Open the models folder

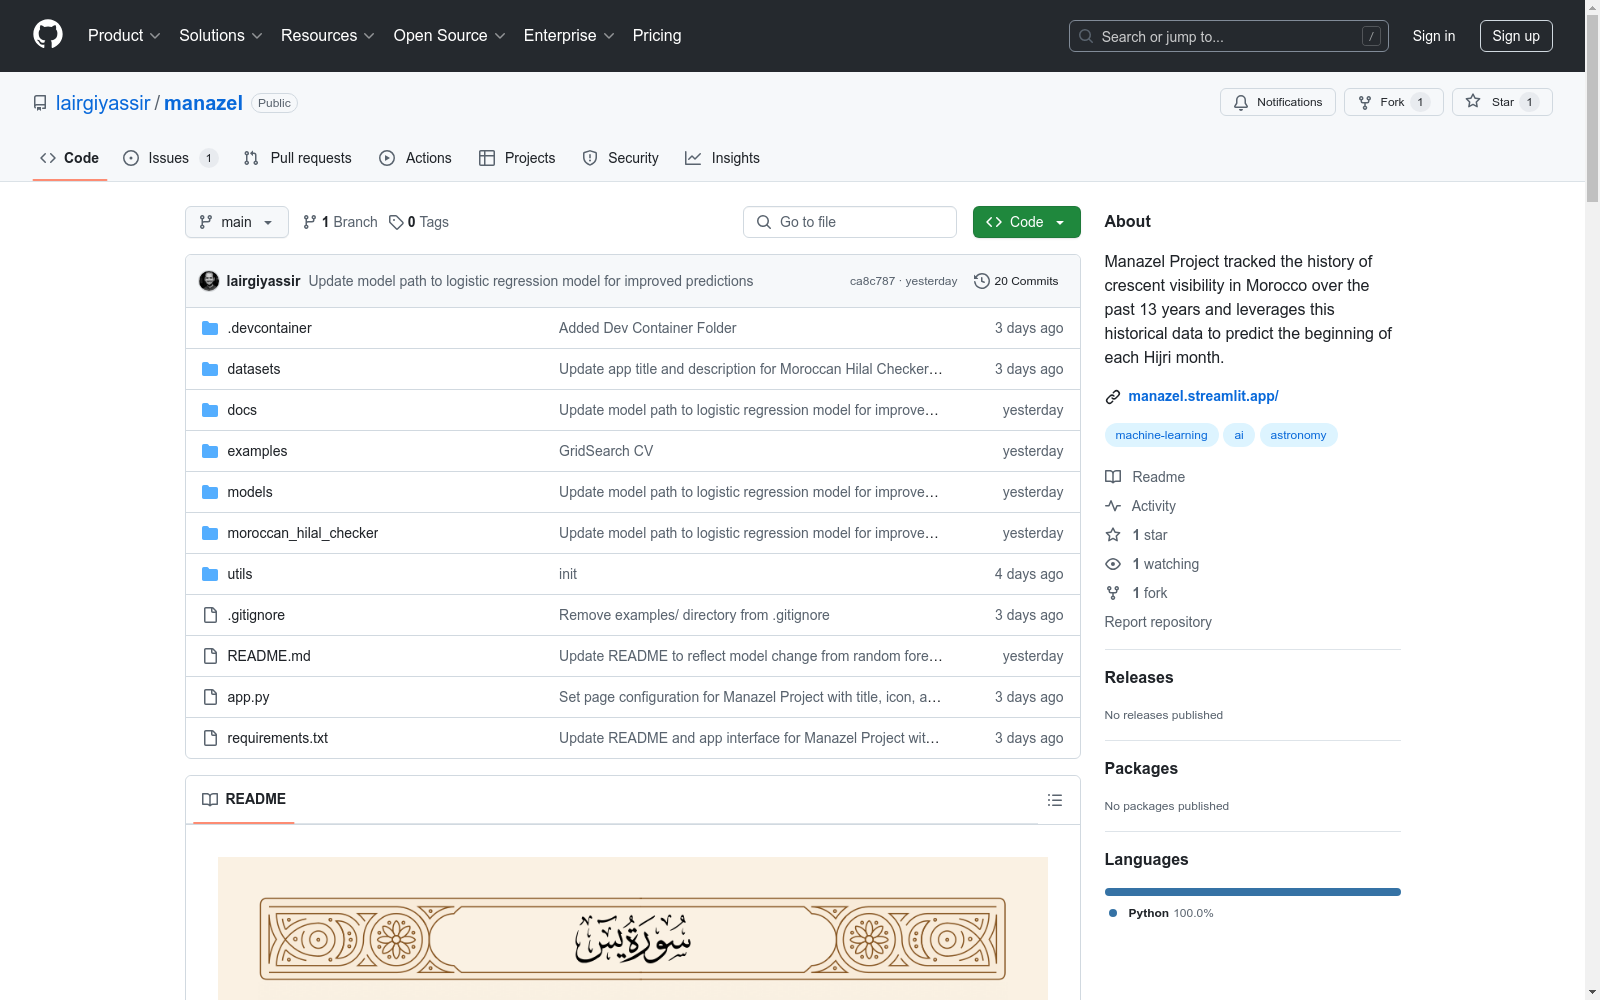[x=250, y=492]
